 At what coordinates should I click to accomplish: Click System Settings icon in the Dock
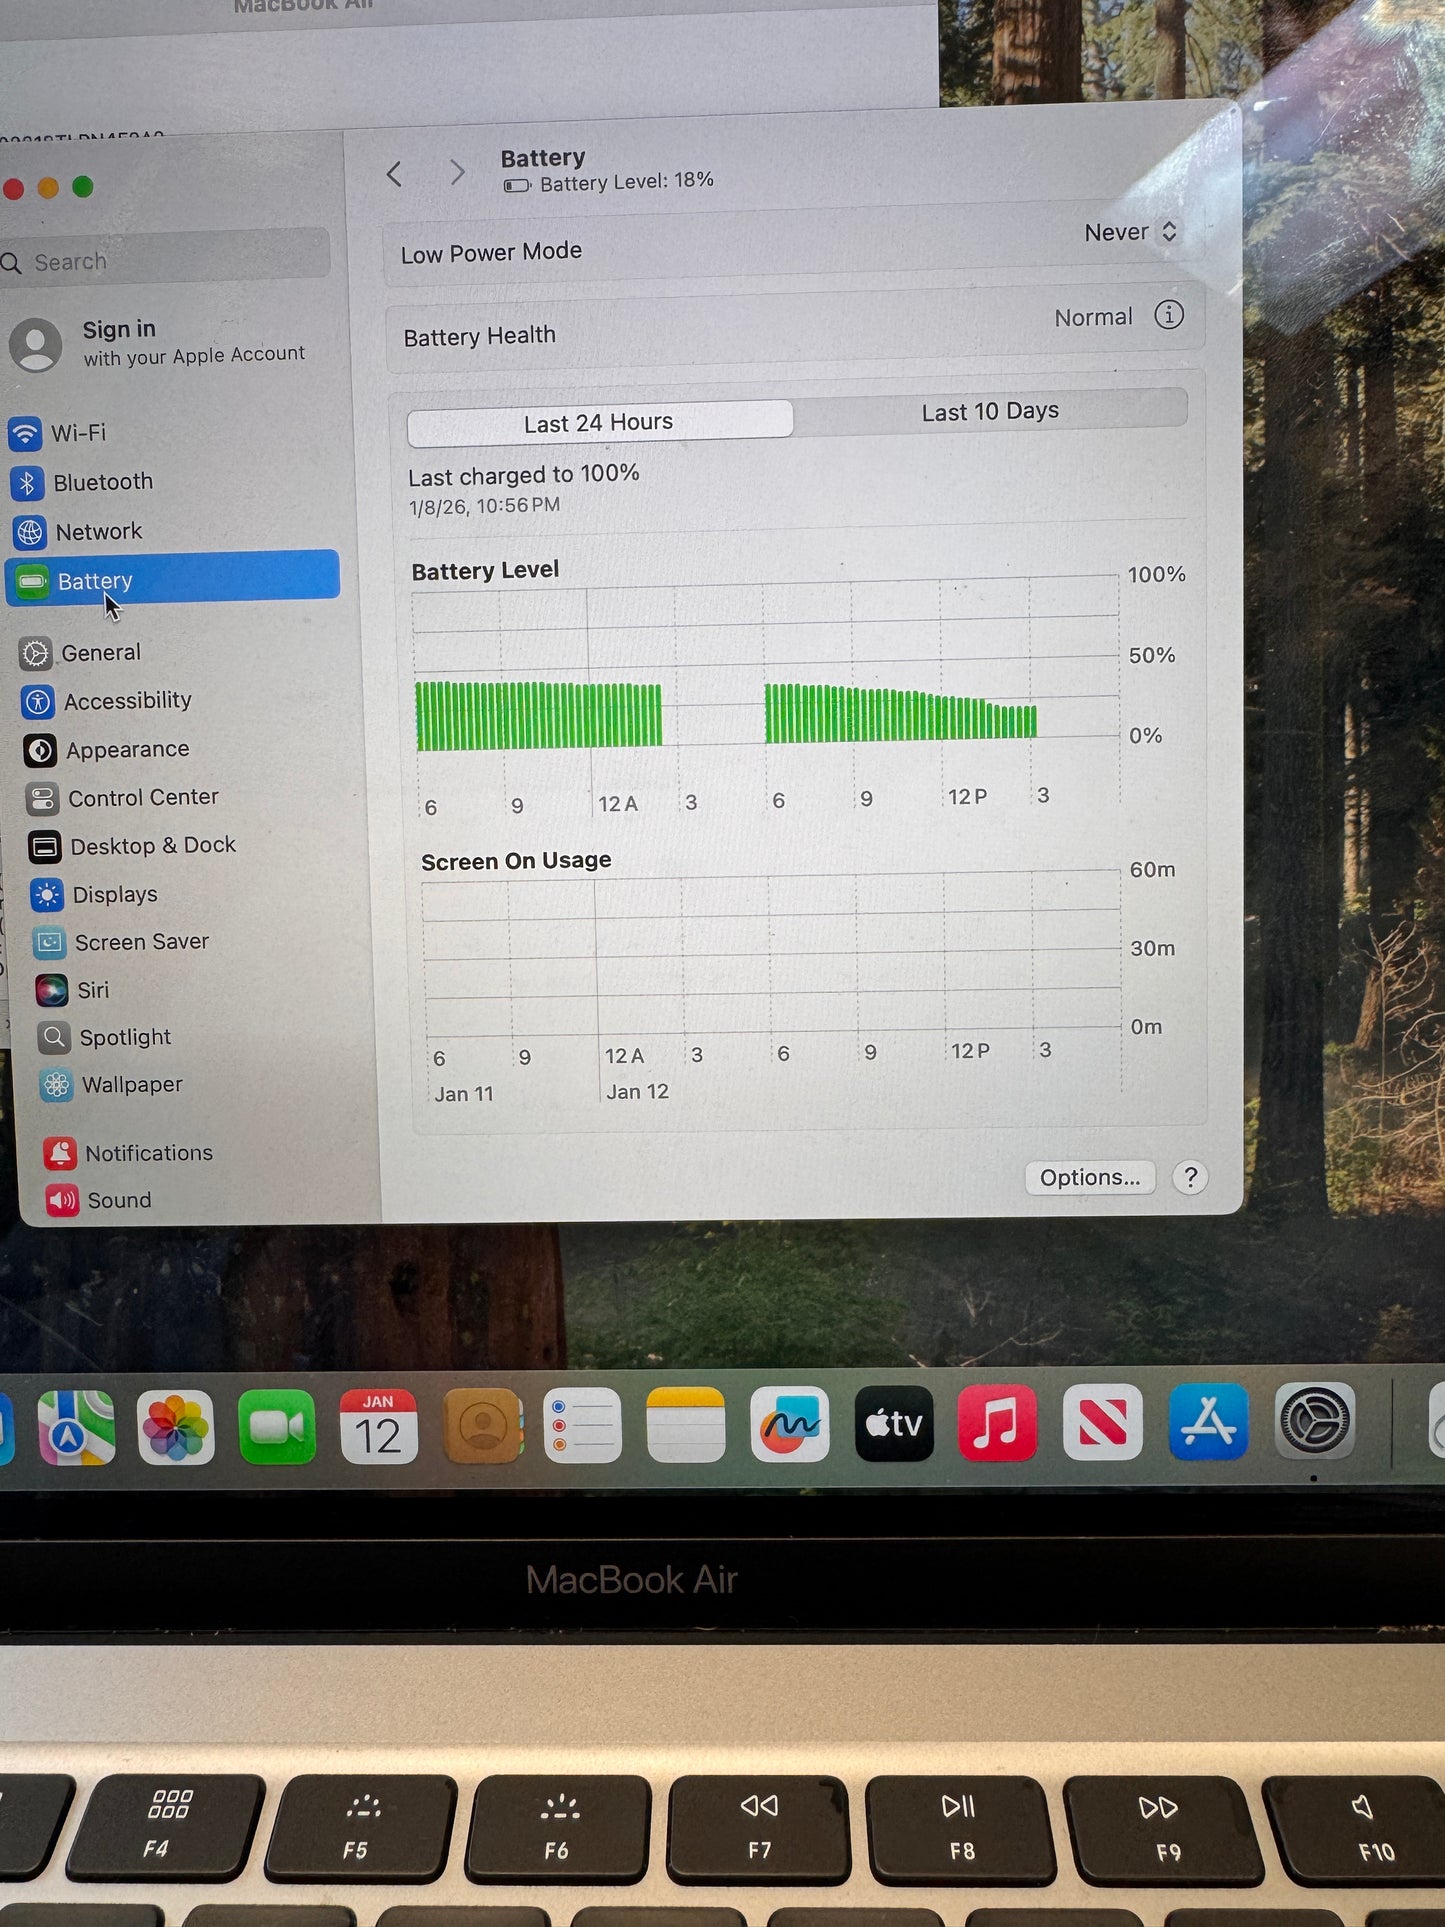pos(1315,1420)
